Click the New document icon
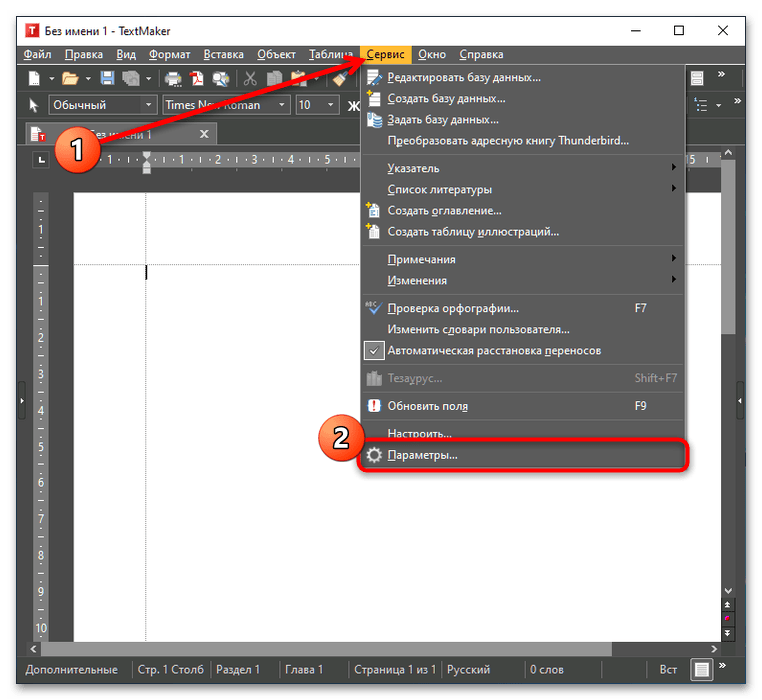Image resolution: width=762 pixels, height=700 pixels. pyautogui.click(x=34, y=78)
